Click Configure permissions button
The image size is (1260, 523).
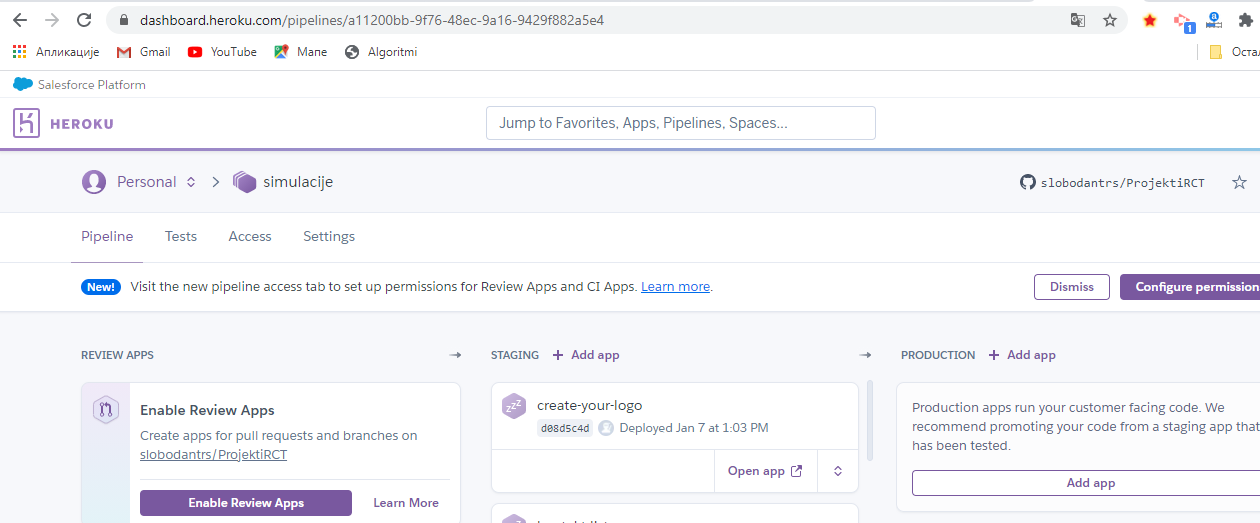click(1190, 287)
